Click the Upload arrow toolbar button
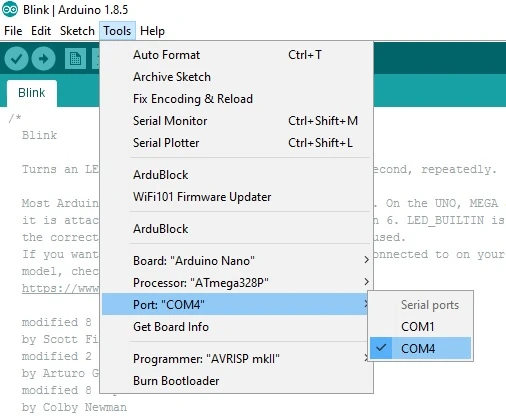This screenshot has height=420, width=506. point(43,59)
